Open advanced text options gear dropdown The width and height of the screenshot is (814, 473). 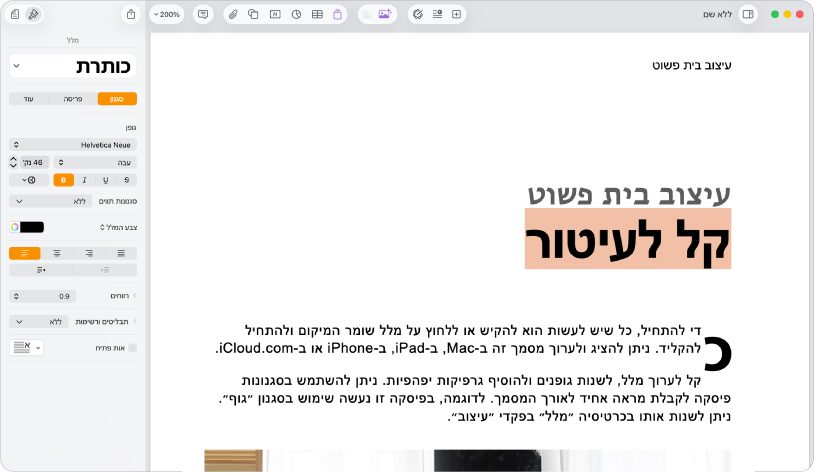[29, 180]
